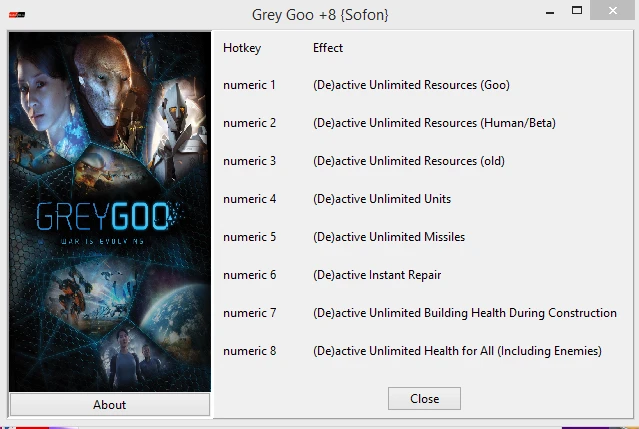Viewport: 639px width, 429px height.
Task: Click the 'Grey Goo +8 {Sofon}' window title
Action: 320,15
